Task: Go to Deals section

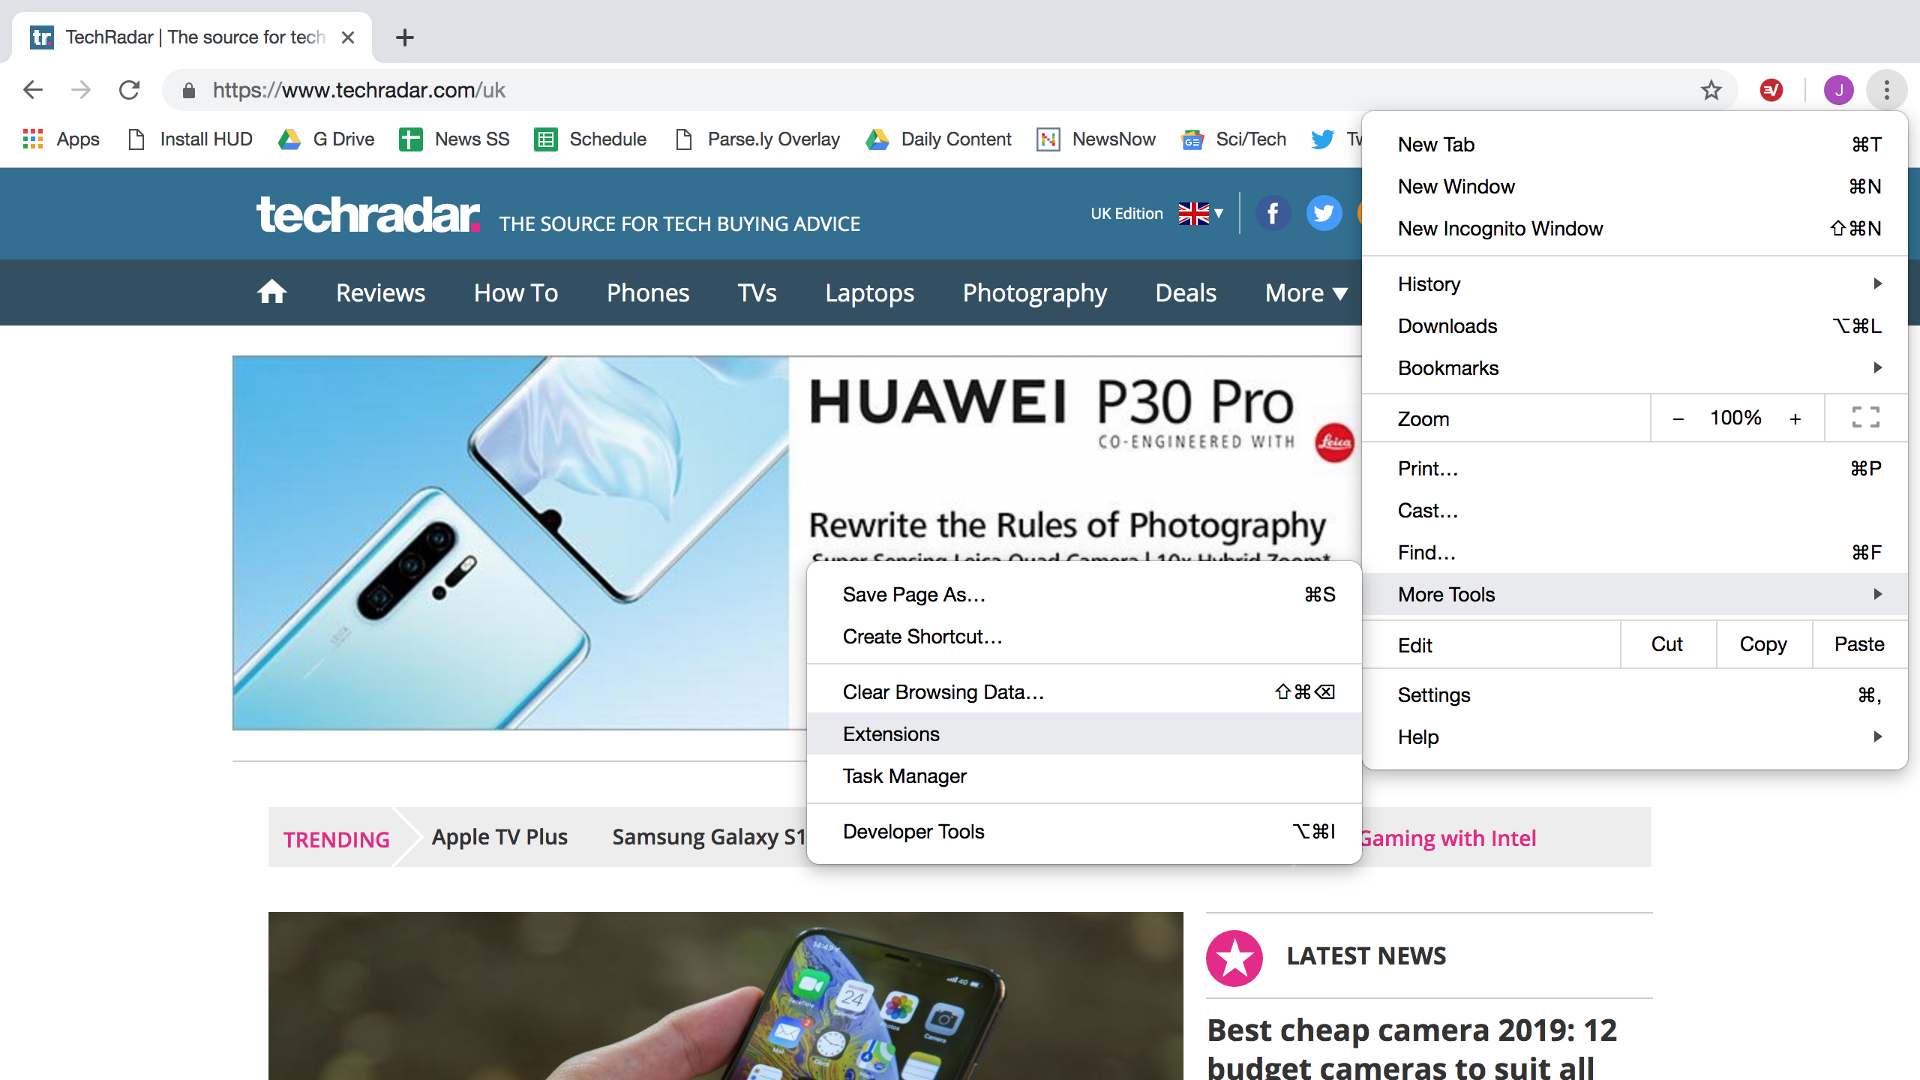Action: (x=1185, y=293)
